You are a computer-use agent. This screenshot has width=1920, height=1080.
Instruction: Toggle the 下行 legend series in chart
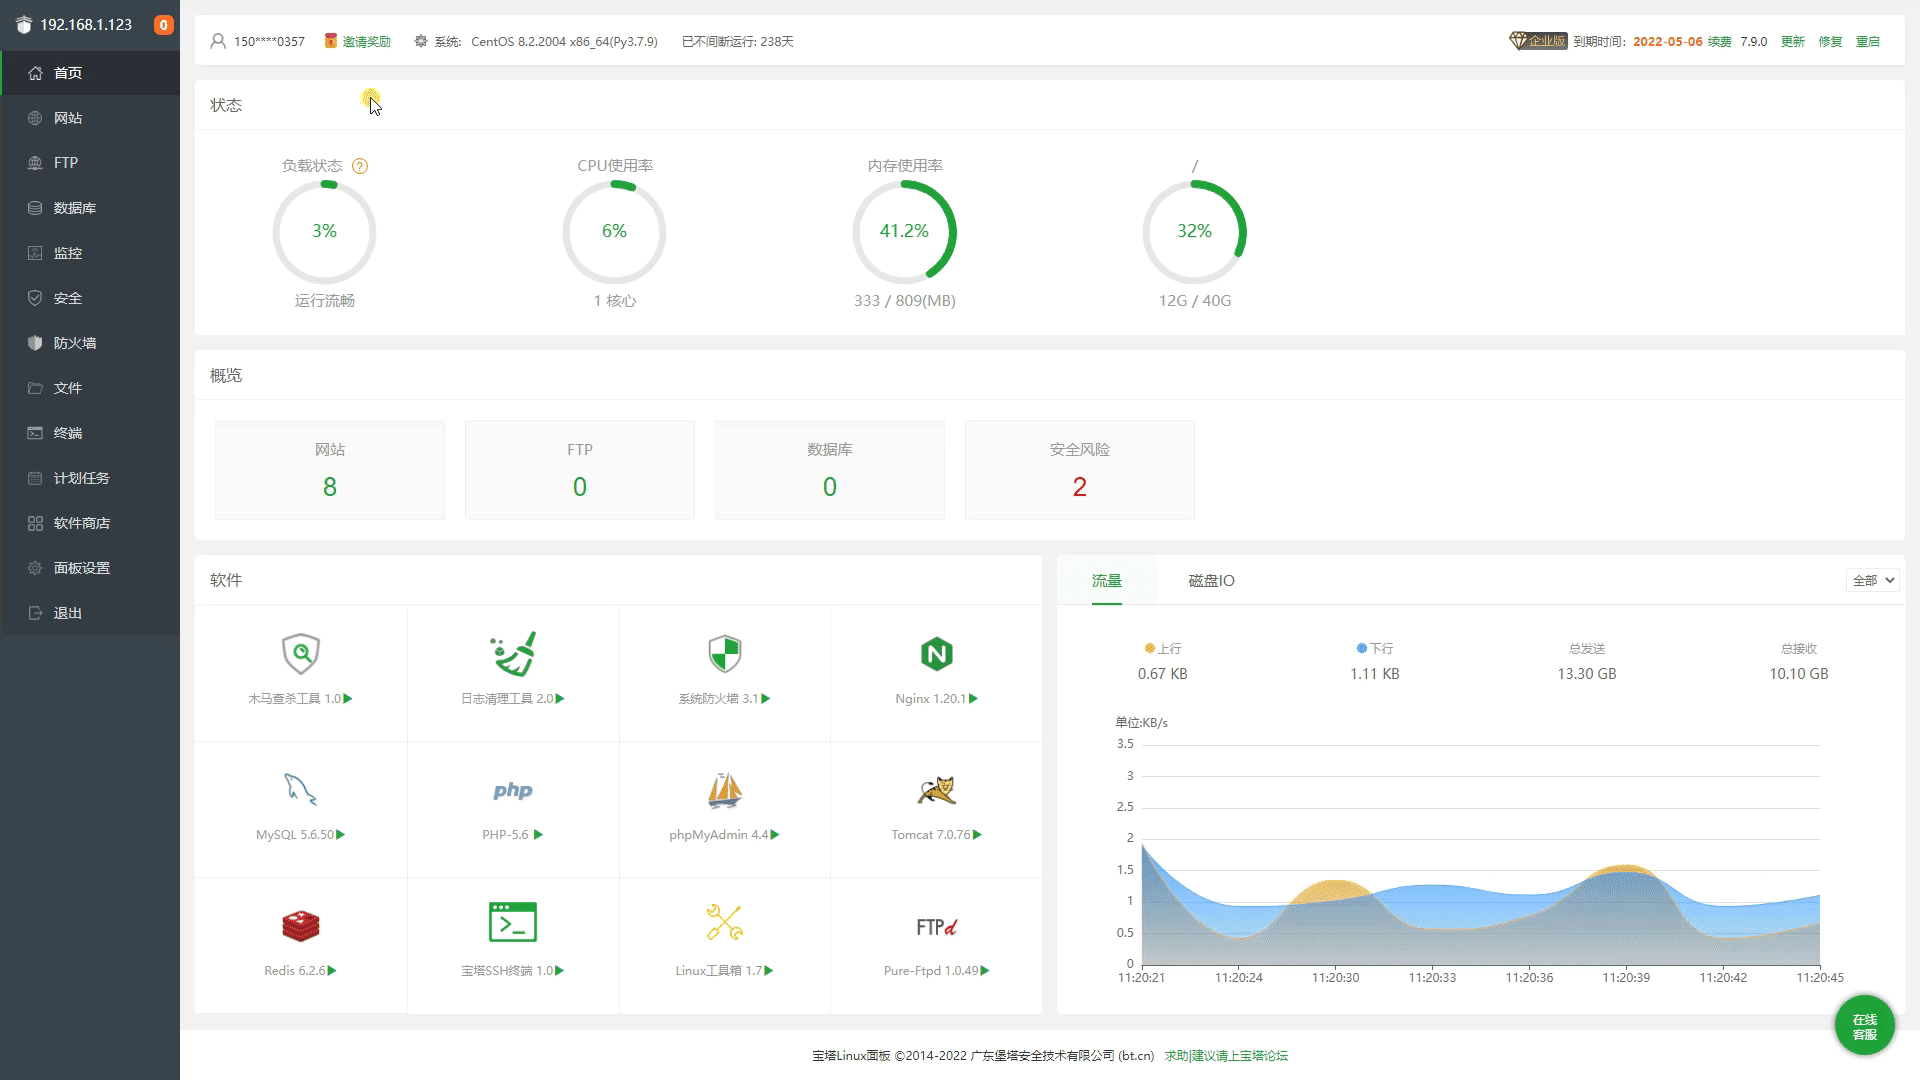point(1375,648)
